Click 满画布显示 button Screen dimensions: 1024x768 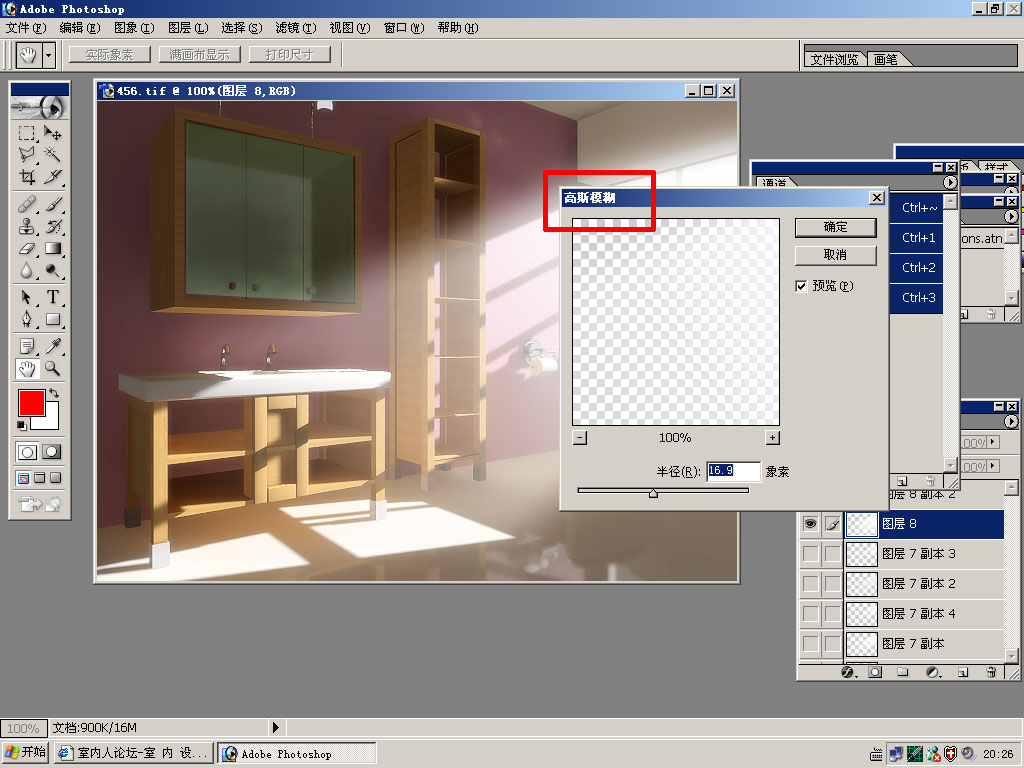199,55
